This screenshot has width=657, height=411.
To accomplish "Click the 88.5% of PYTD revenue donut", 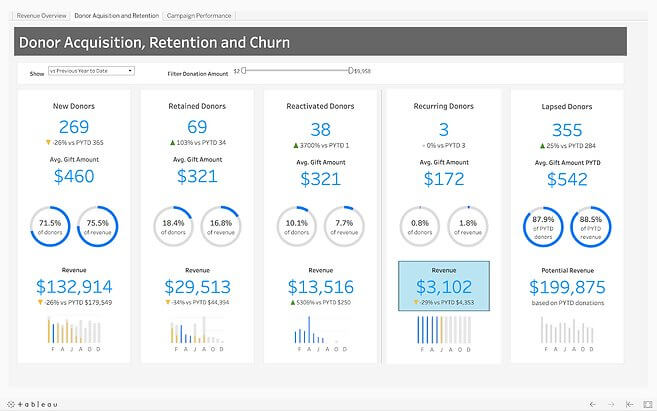I will point(590,226).
